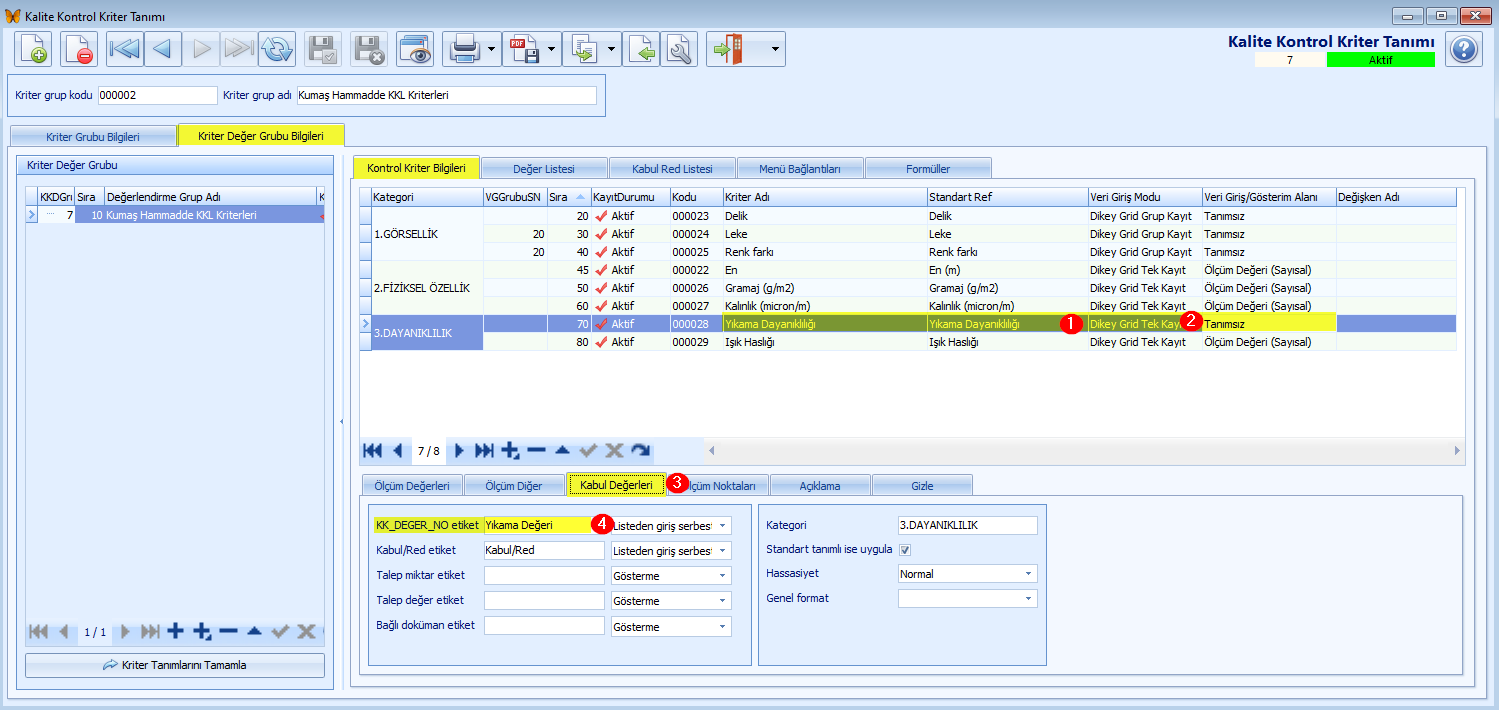Open the preview window eye icon
The image size is (1499, 710).
tap(414, 49)
